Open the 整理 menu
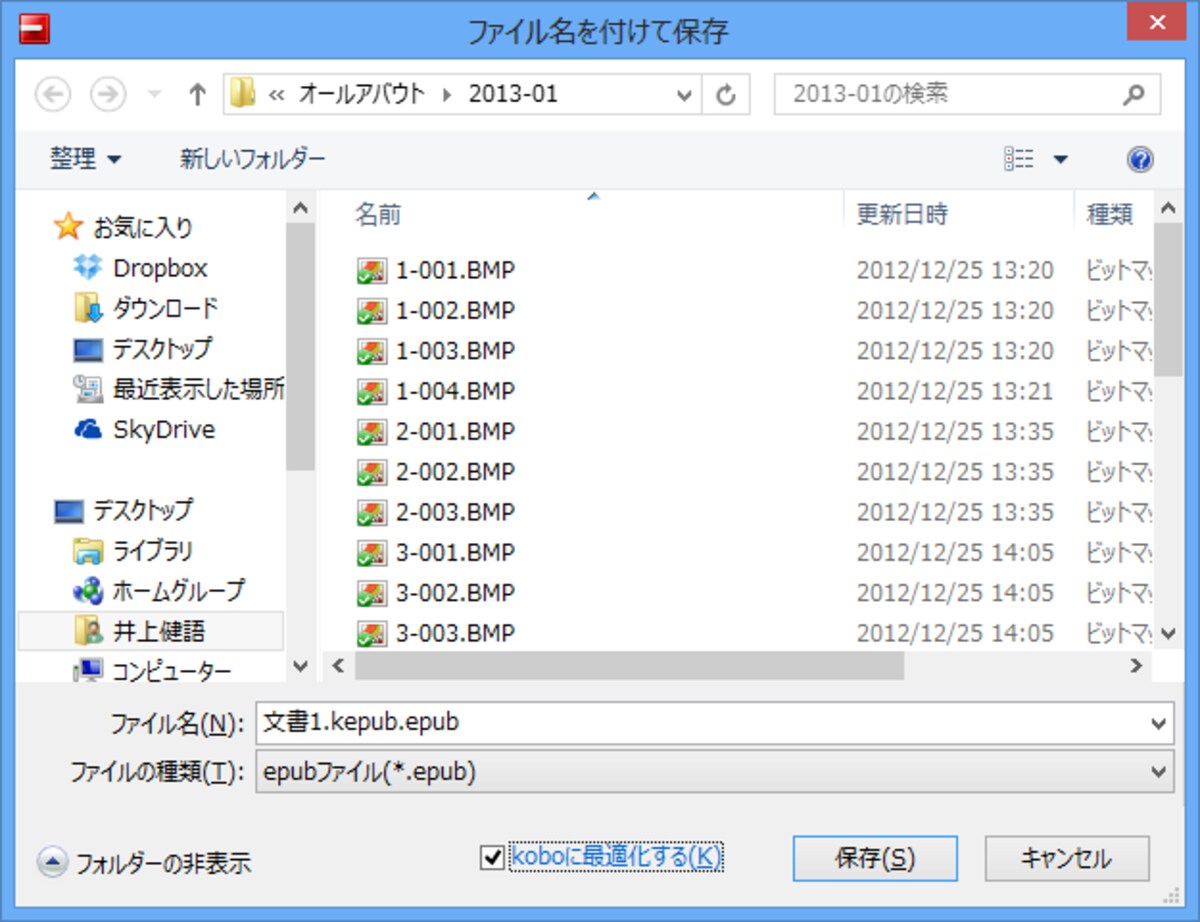The image size is (1200, 922). click(x=85, y=158)
